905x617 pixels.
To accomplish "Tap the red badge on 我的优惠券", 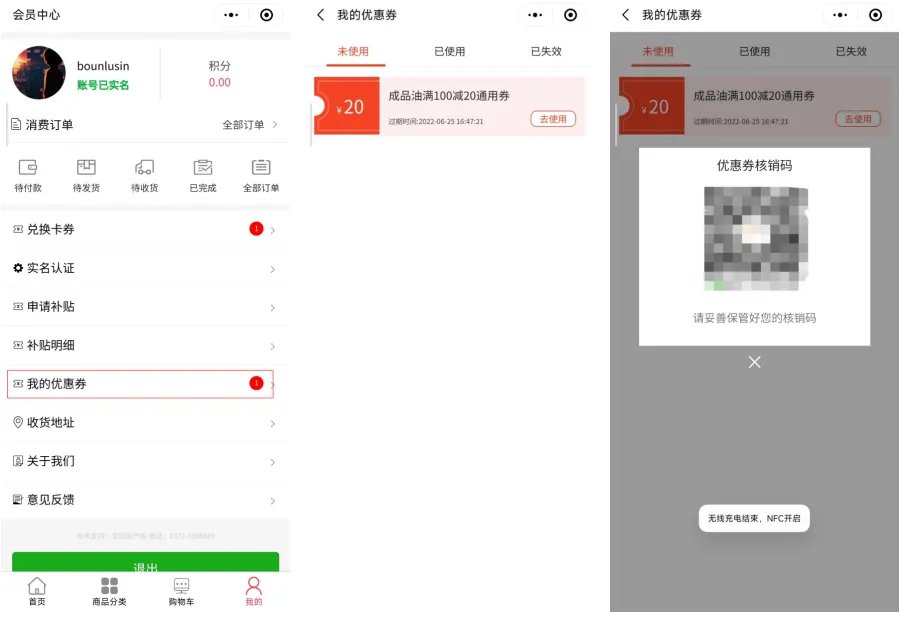I will click(x=256, y=383).
